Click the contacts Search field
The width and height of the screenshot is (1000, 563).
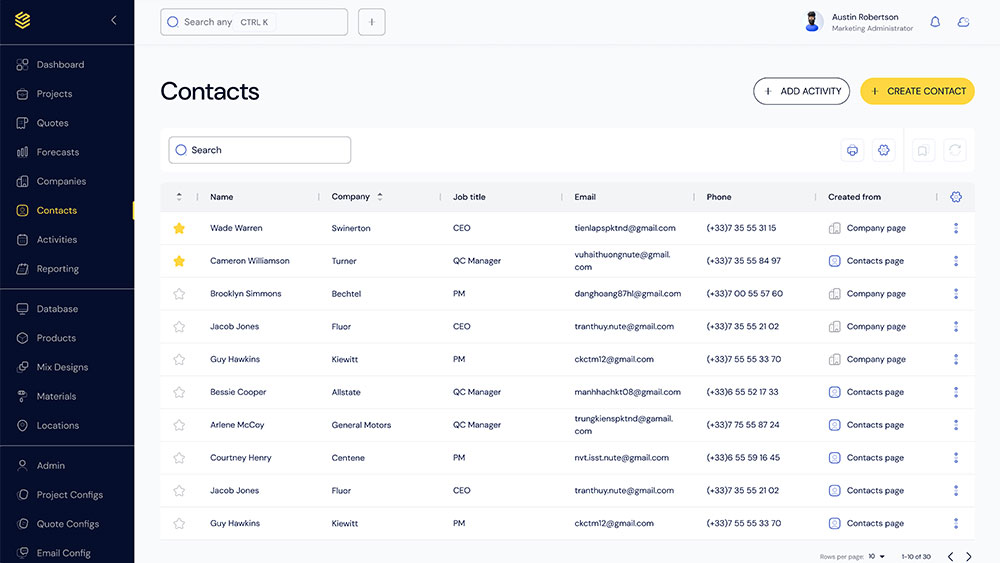coord(260,150)
